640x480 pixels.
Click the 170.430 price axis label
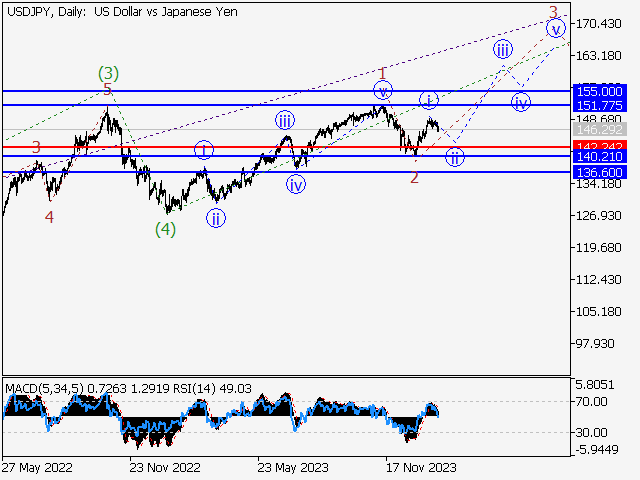(x=598, y=24)
